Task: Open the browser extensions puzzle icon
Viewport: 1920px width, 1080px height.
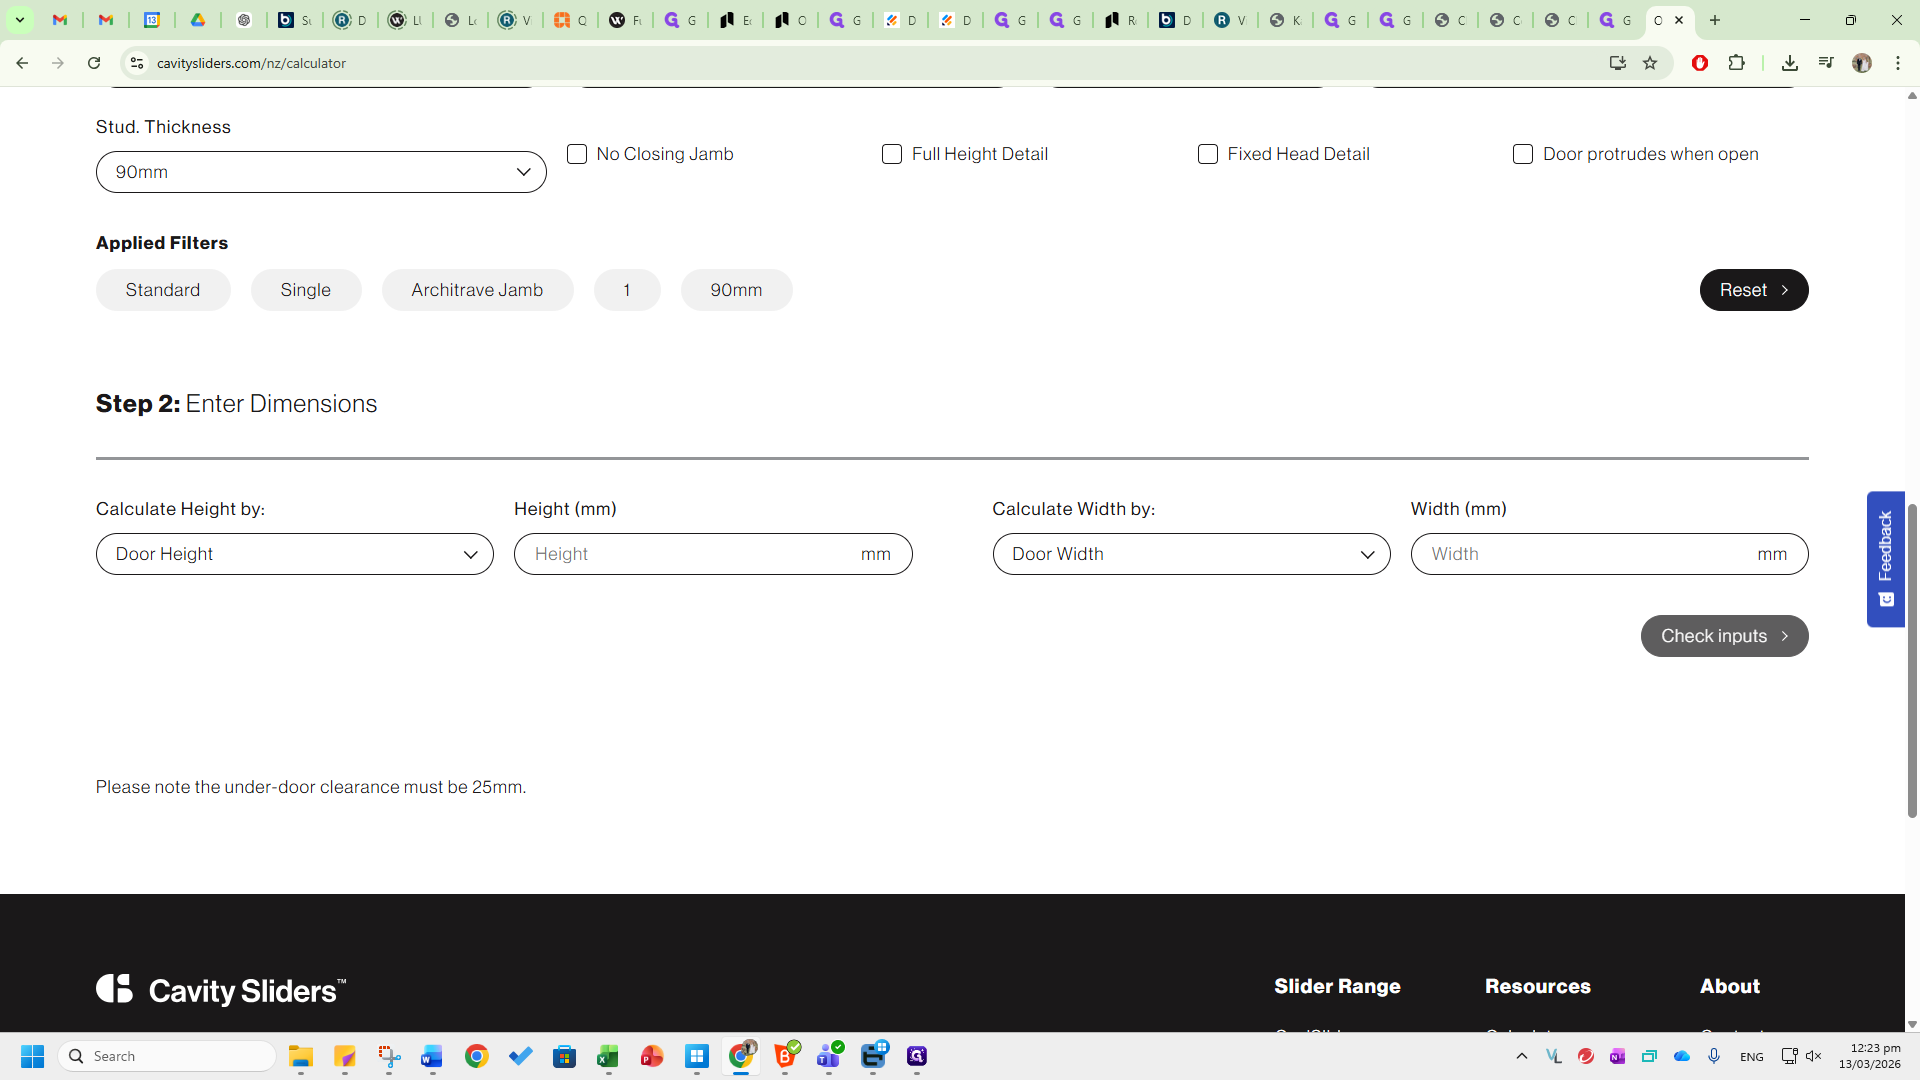Action: (x=1737, y=63)
